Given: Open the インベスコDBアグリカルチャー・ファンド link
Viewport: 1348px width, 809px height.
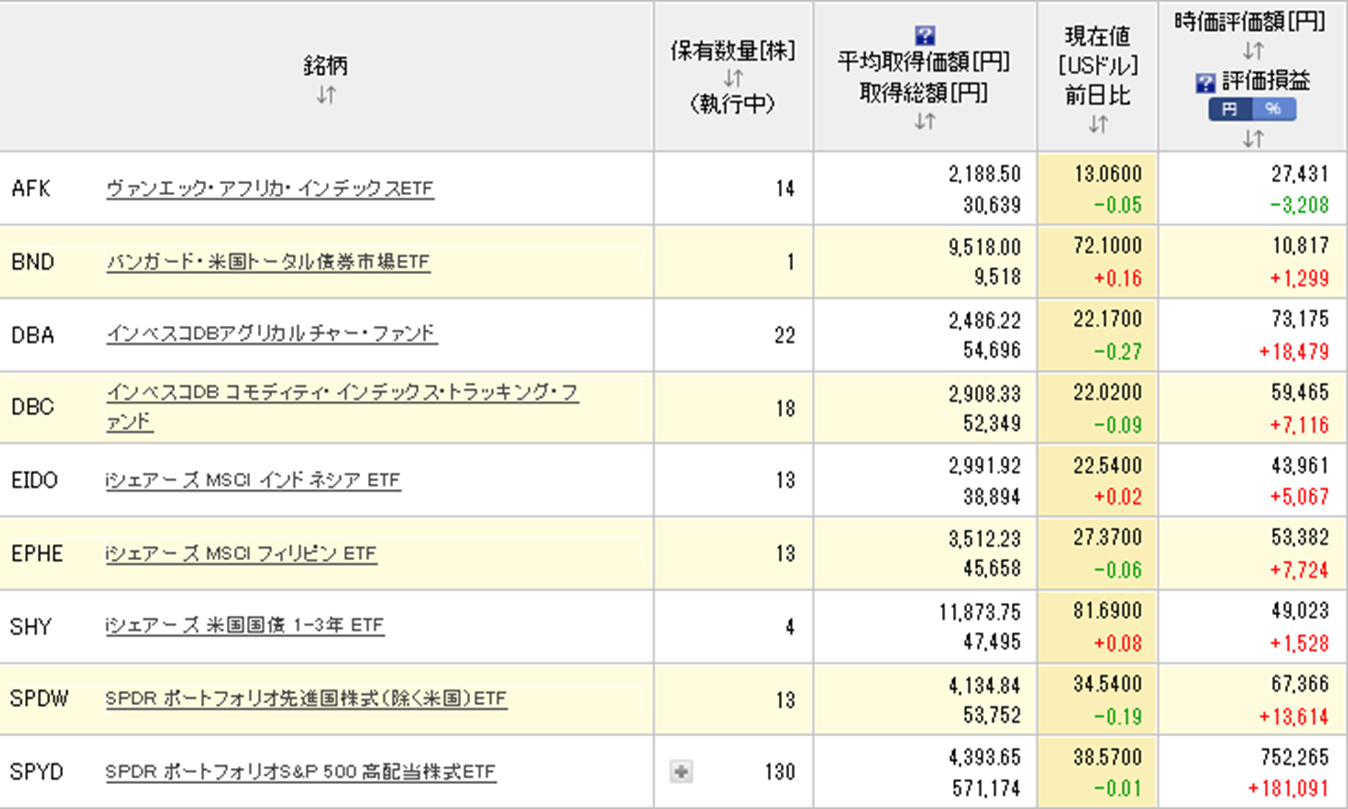Looking at the screenshot, I should tap(271, 335).
